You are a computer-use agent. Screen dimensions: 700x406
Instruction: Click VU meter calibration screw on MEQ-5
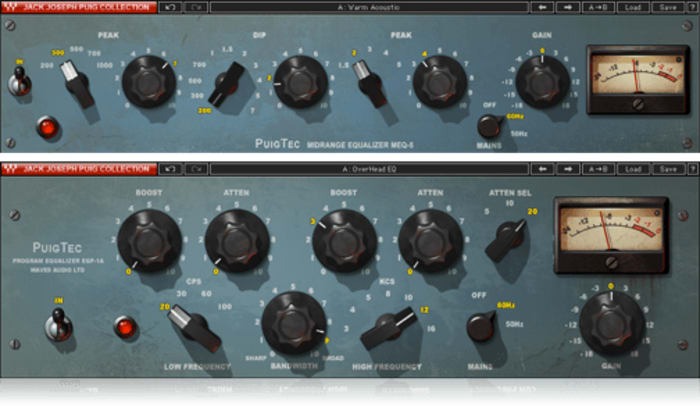[x=638, y=105]
